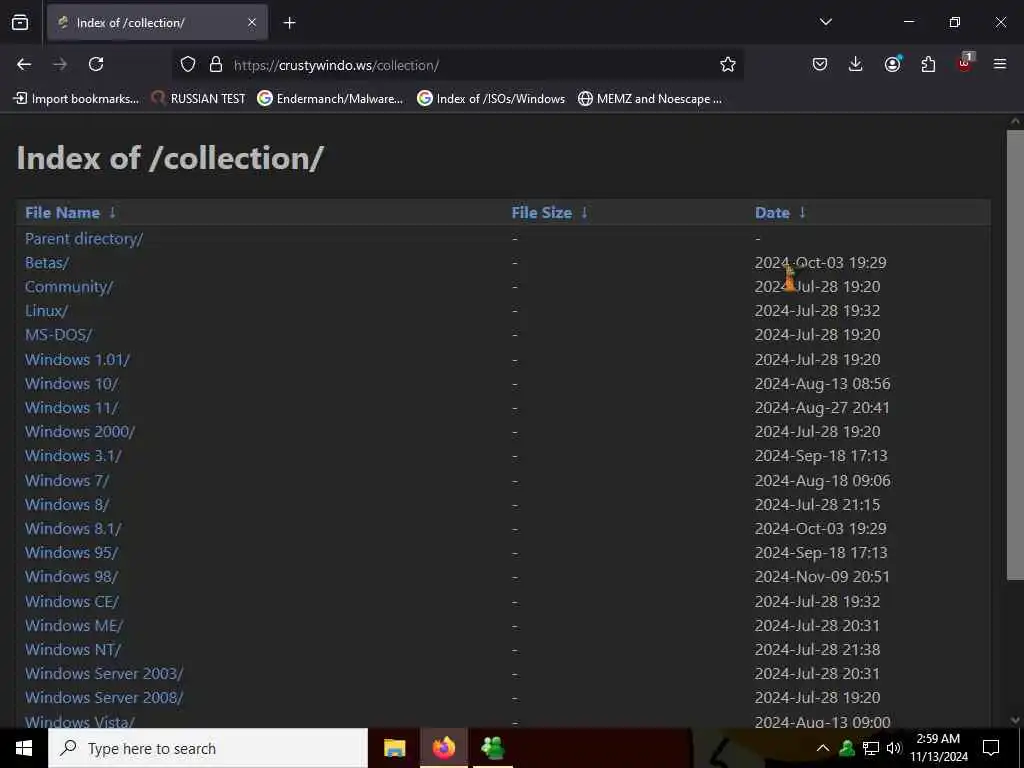Sort by Date column header
The height and width of the screenshot is (768, 1024).
(x=772, y=213)
